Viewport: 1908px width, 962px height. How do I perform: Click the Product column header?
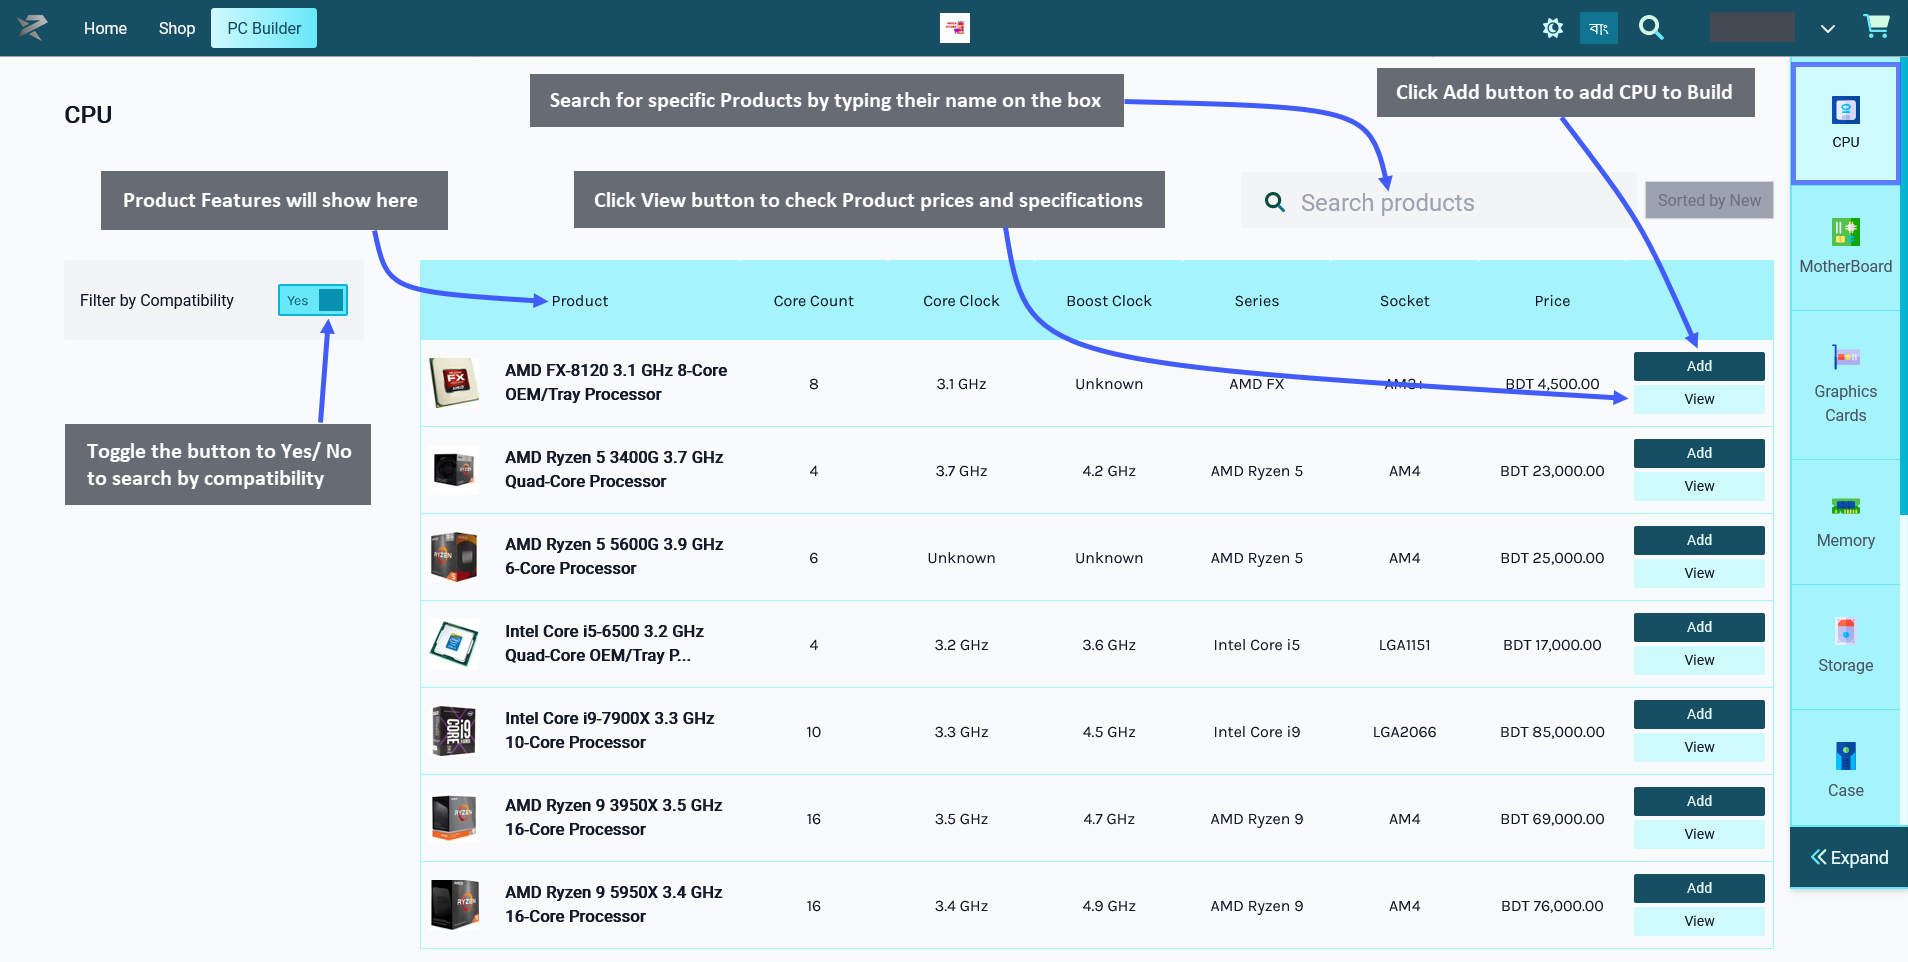coord(580,301)
